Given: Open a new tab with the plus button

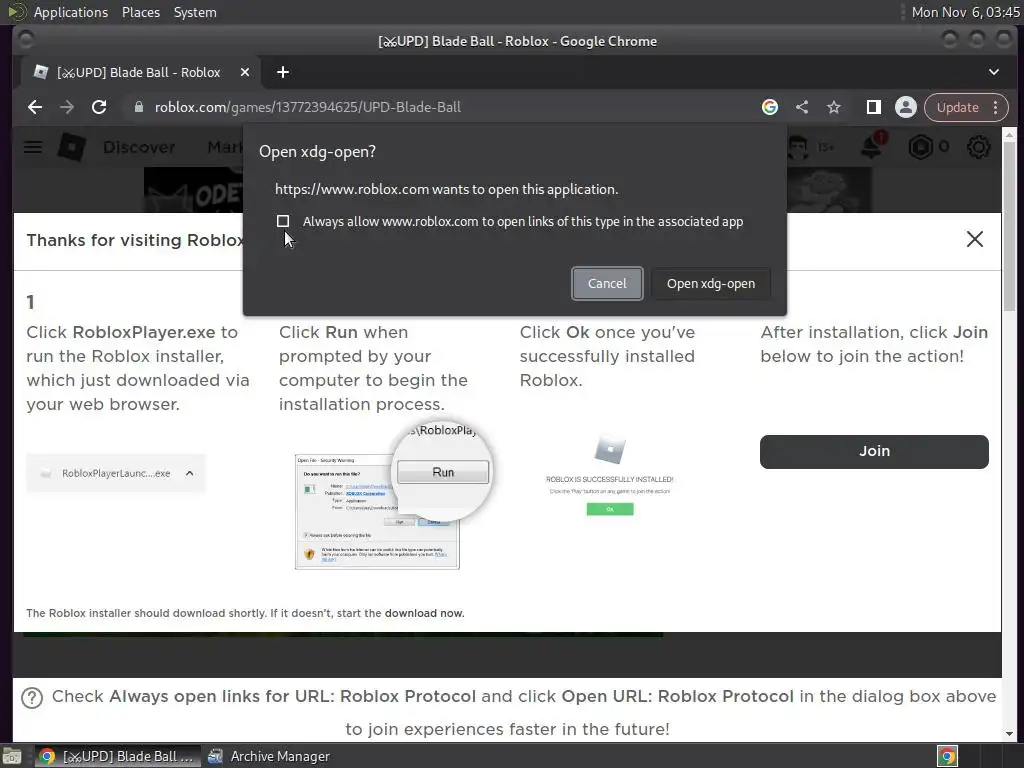Looking at the screenshot, I should pyautogui.click(x=283, y=72).
